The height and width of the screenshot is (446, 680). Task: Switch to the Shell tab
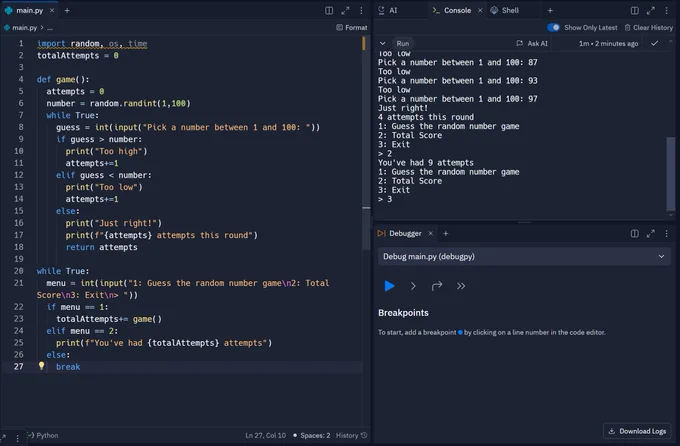(505, 10)
